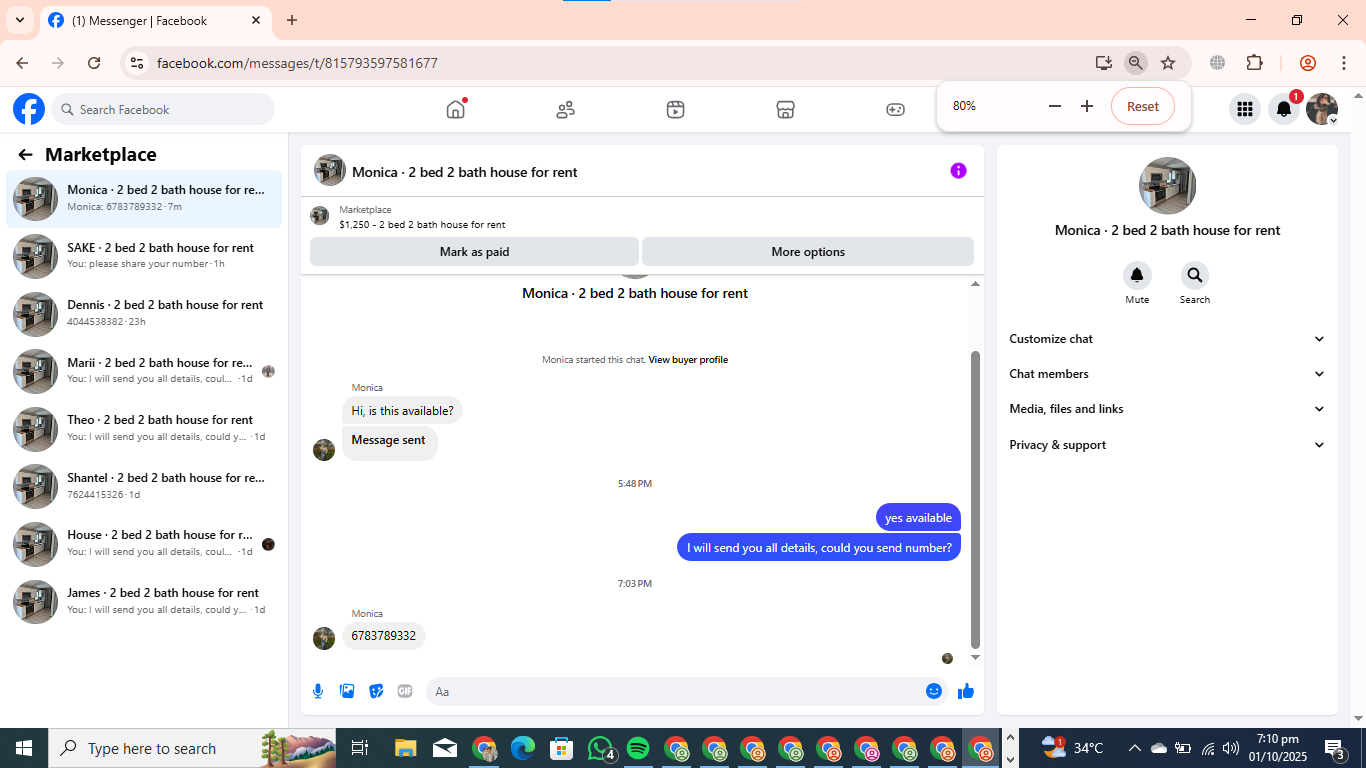Reload the page
Screen dimensions: 1366x768
tap(94, 63)
